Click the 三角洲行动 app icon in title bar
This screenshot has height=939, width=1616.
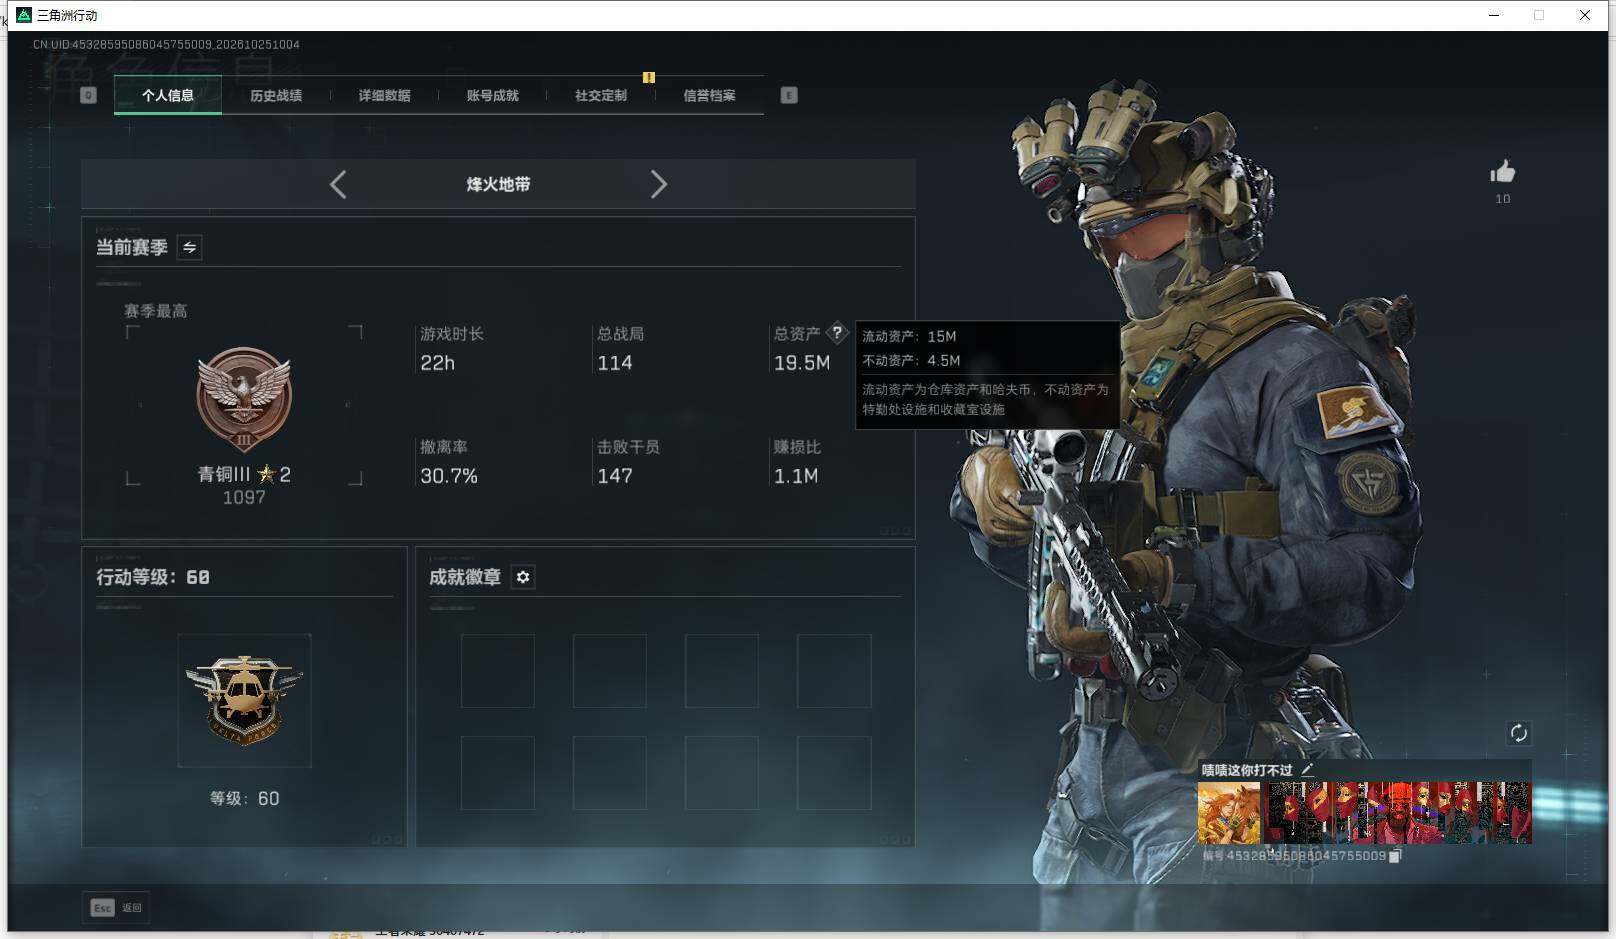tap(24, 15)
